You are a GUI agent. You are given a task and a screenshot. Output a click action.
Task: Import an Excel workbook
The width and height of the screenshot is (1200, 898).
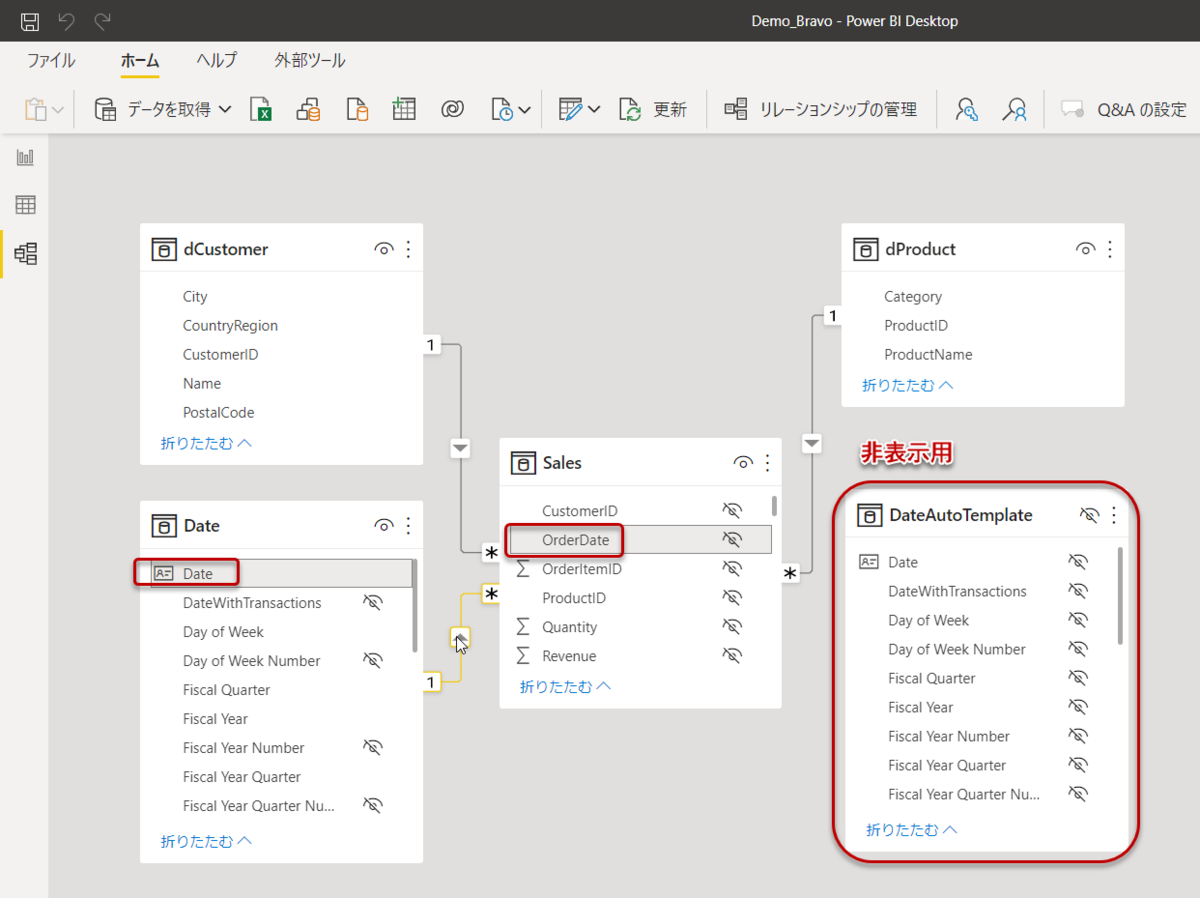pos(260,110)
